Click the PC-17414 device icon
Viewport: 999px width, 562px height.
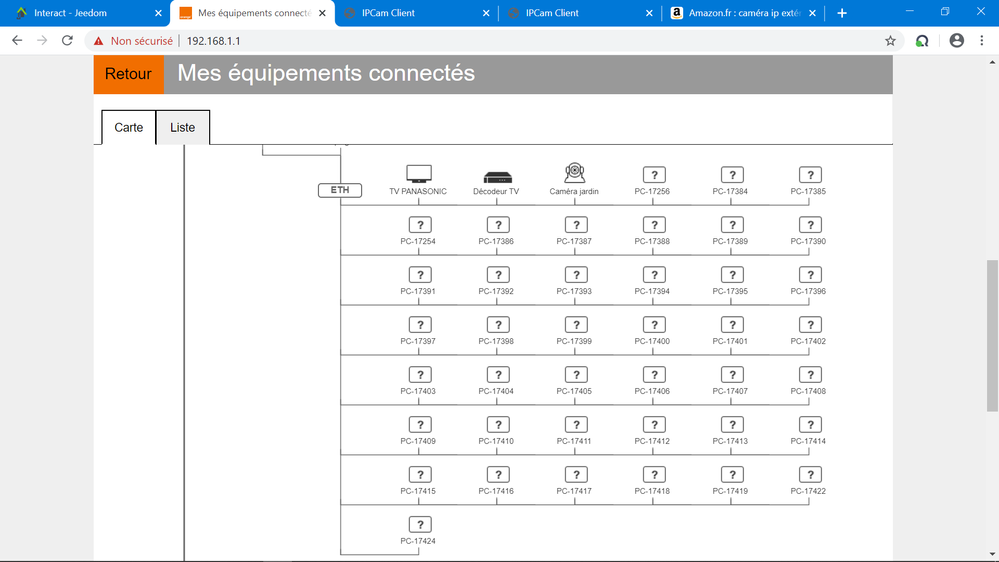[810, 424]
